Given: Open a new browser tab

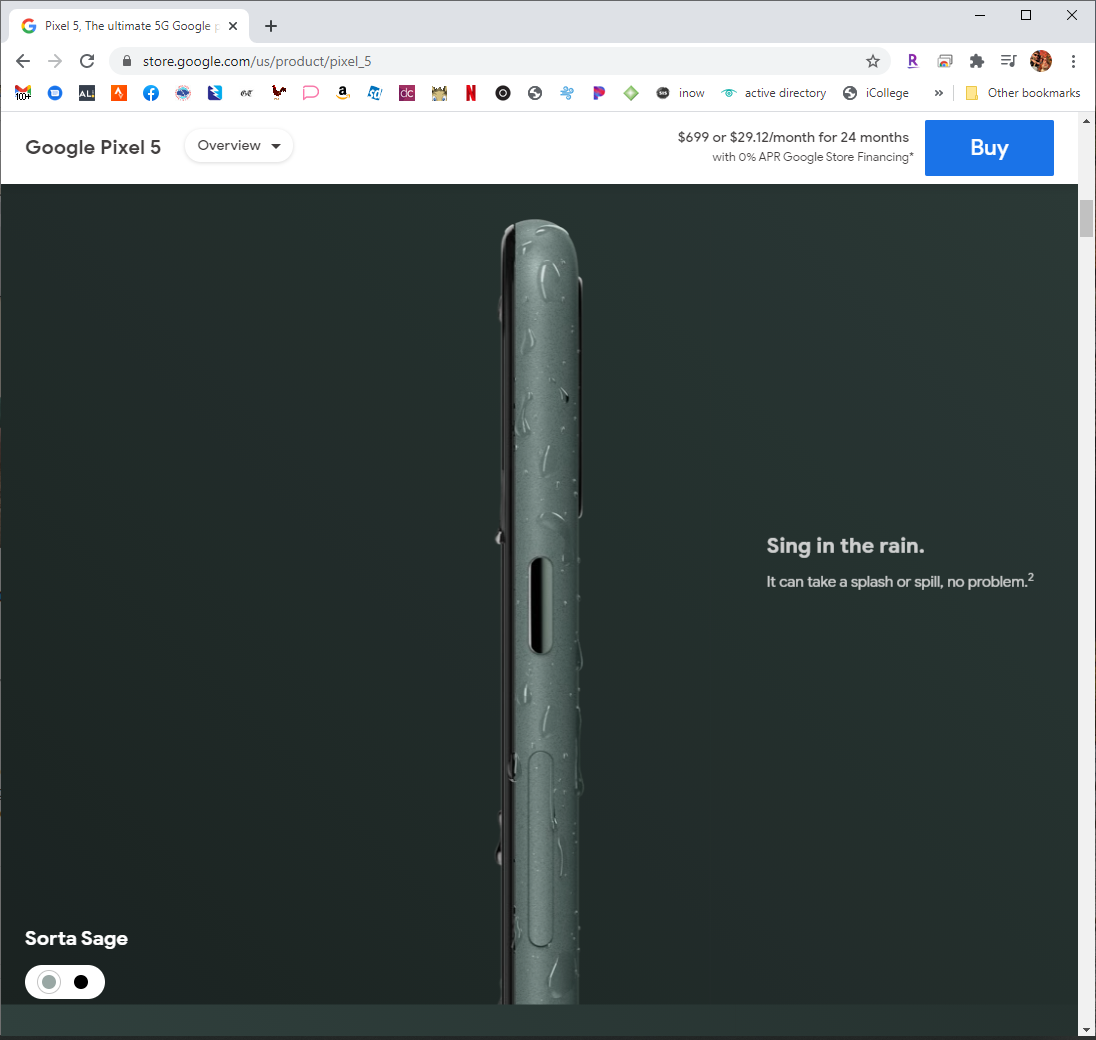Looking at the screenshot, I should (271, 26).
